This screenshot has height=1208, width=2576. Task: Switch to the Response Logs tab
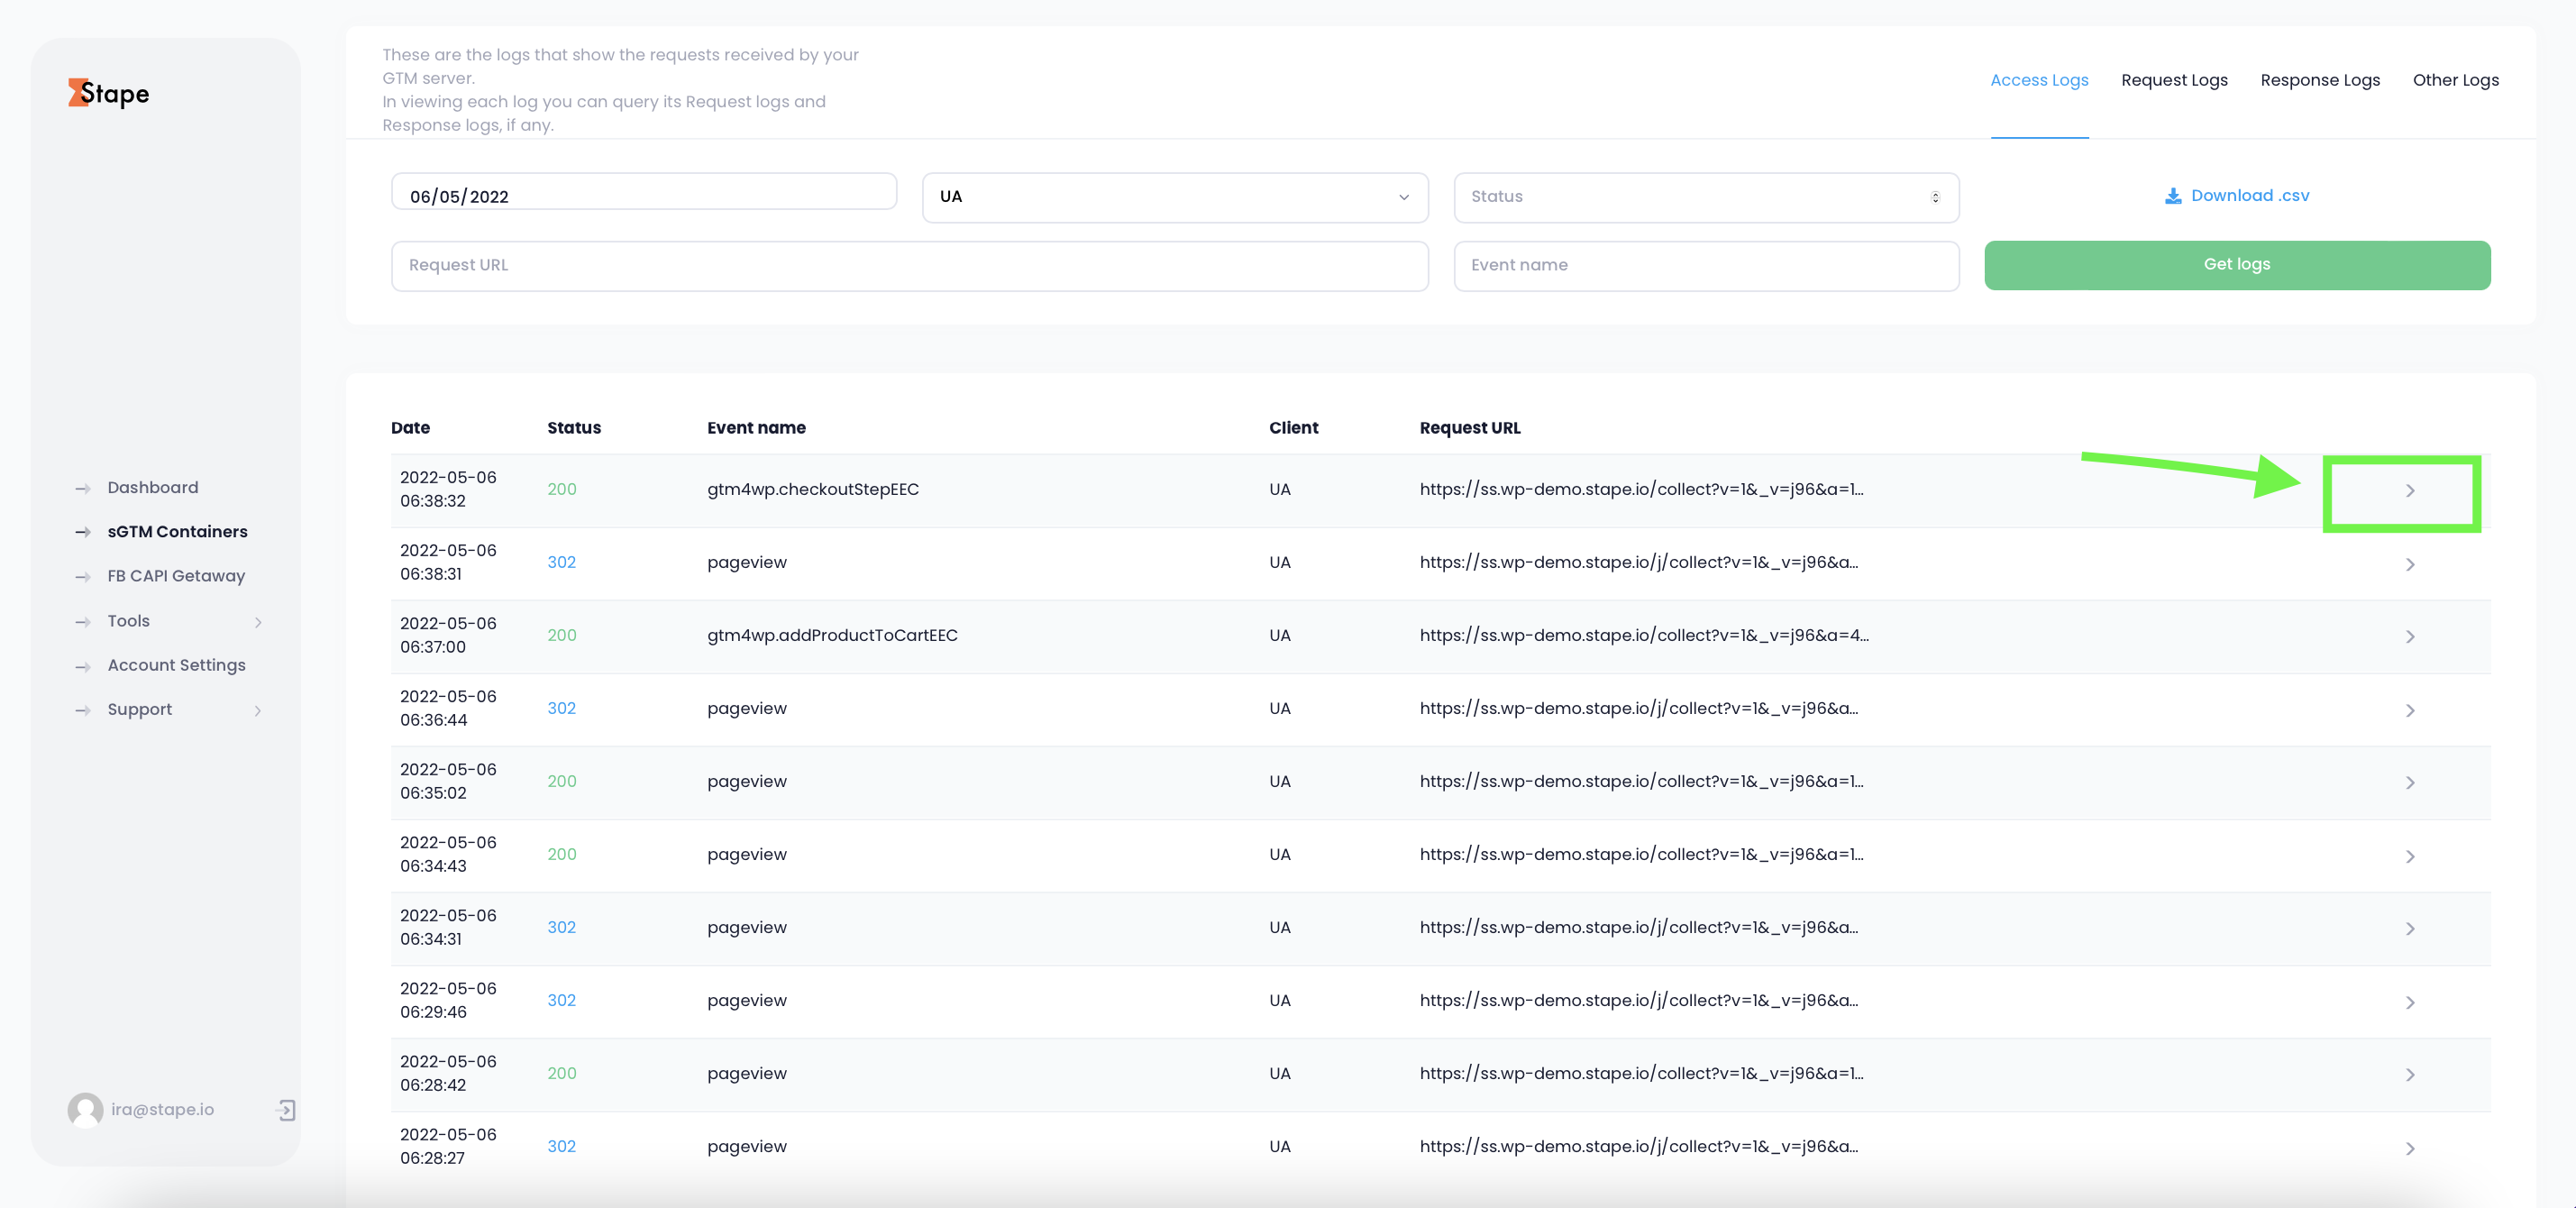[2320, 80]
